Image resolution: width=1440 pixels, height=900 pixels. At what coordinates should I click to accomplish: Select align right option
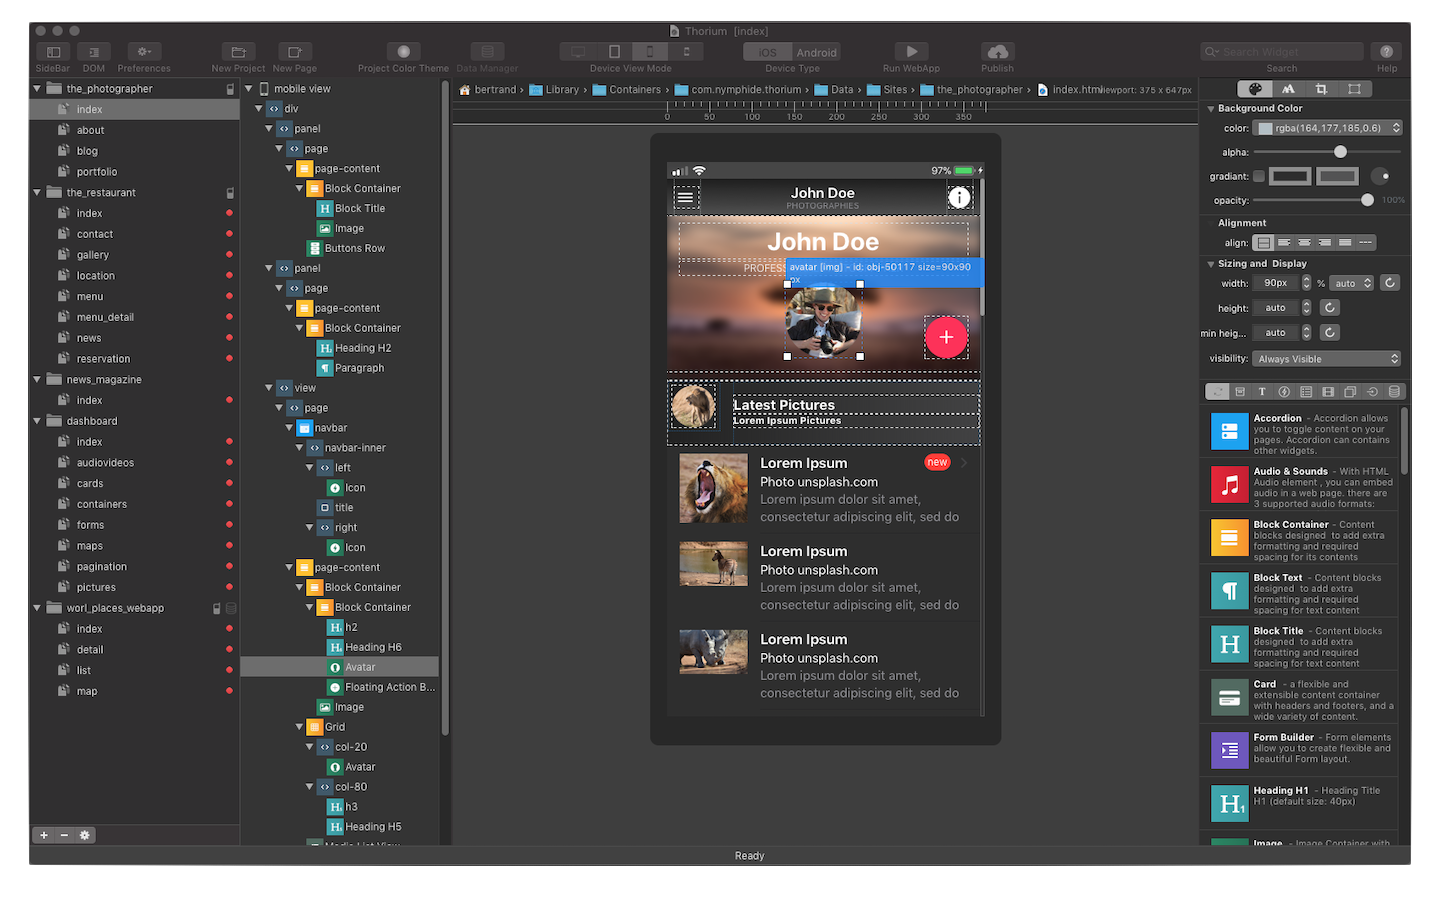pyautogui.click(x=1324, y=242)
